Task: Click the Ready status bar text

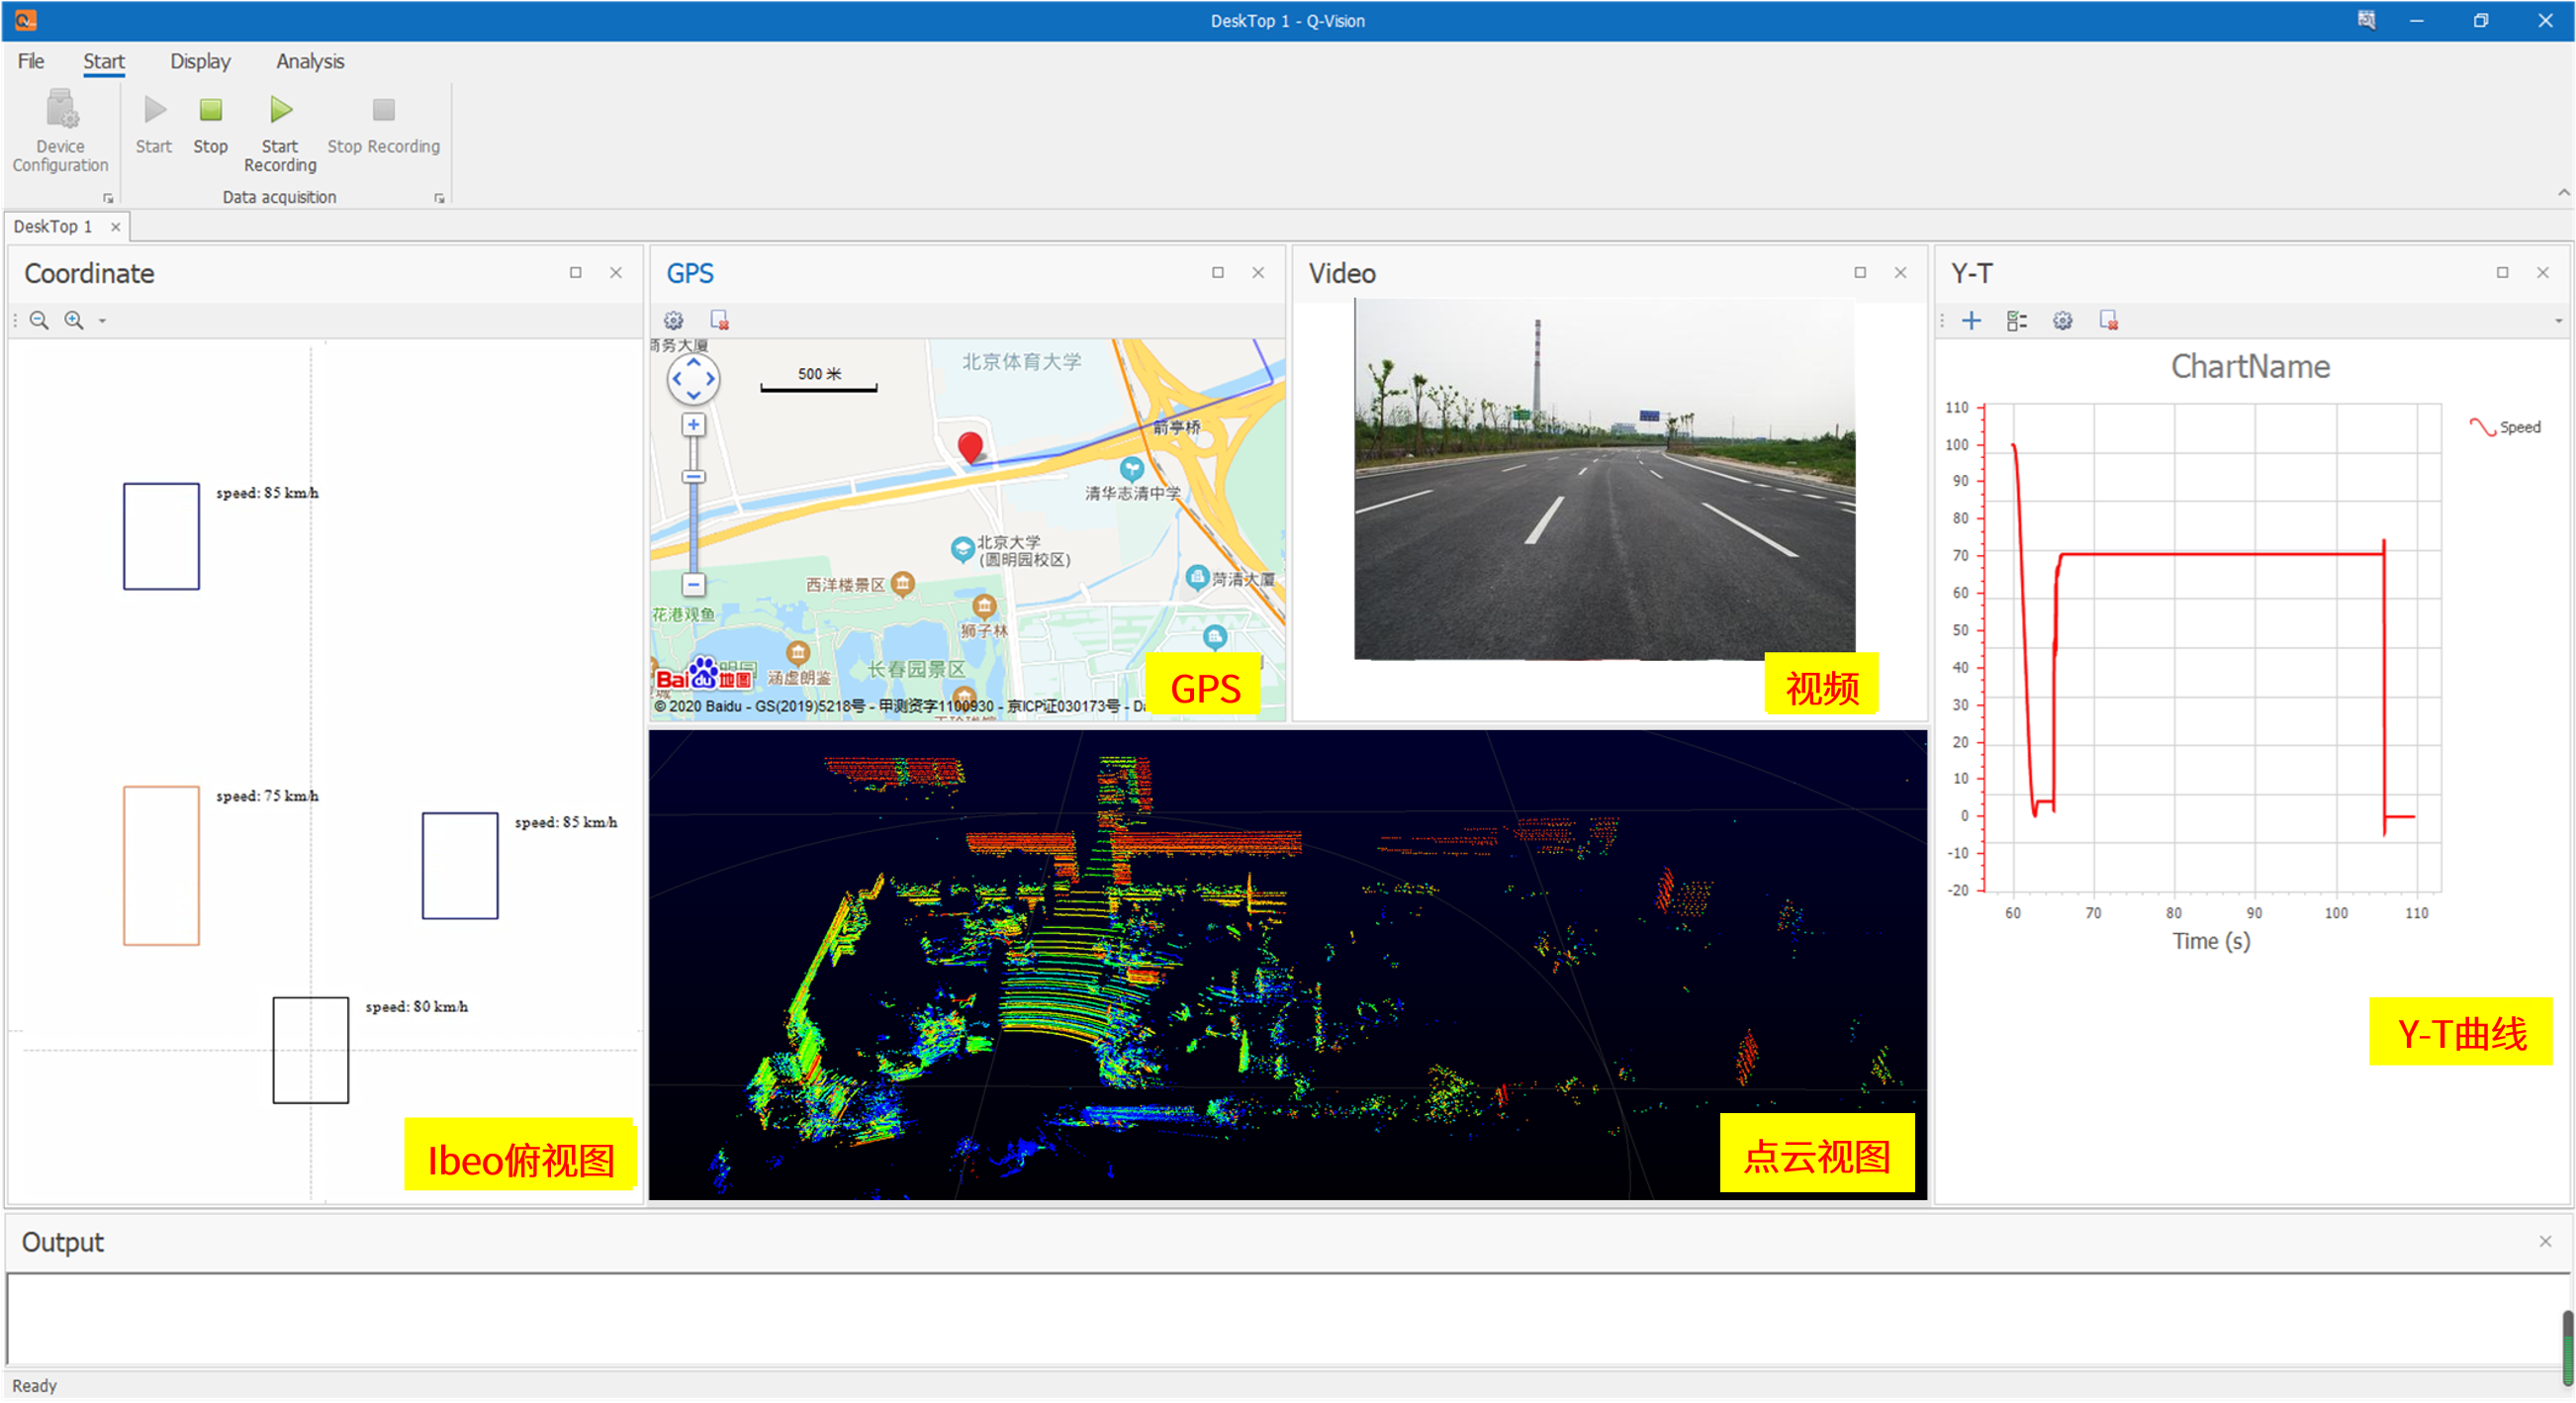Action: coord(34,1385)
